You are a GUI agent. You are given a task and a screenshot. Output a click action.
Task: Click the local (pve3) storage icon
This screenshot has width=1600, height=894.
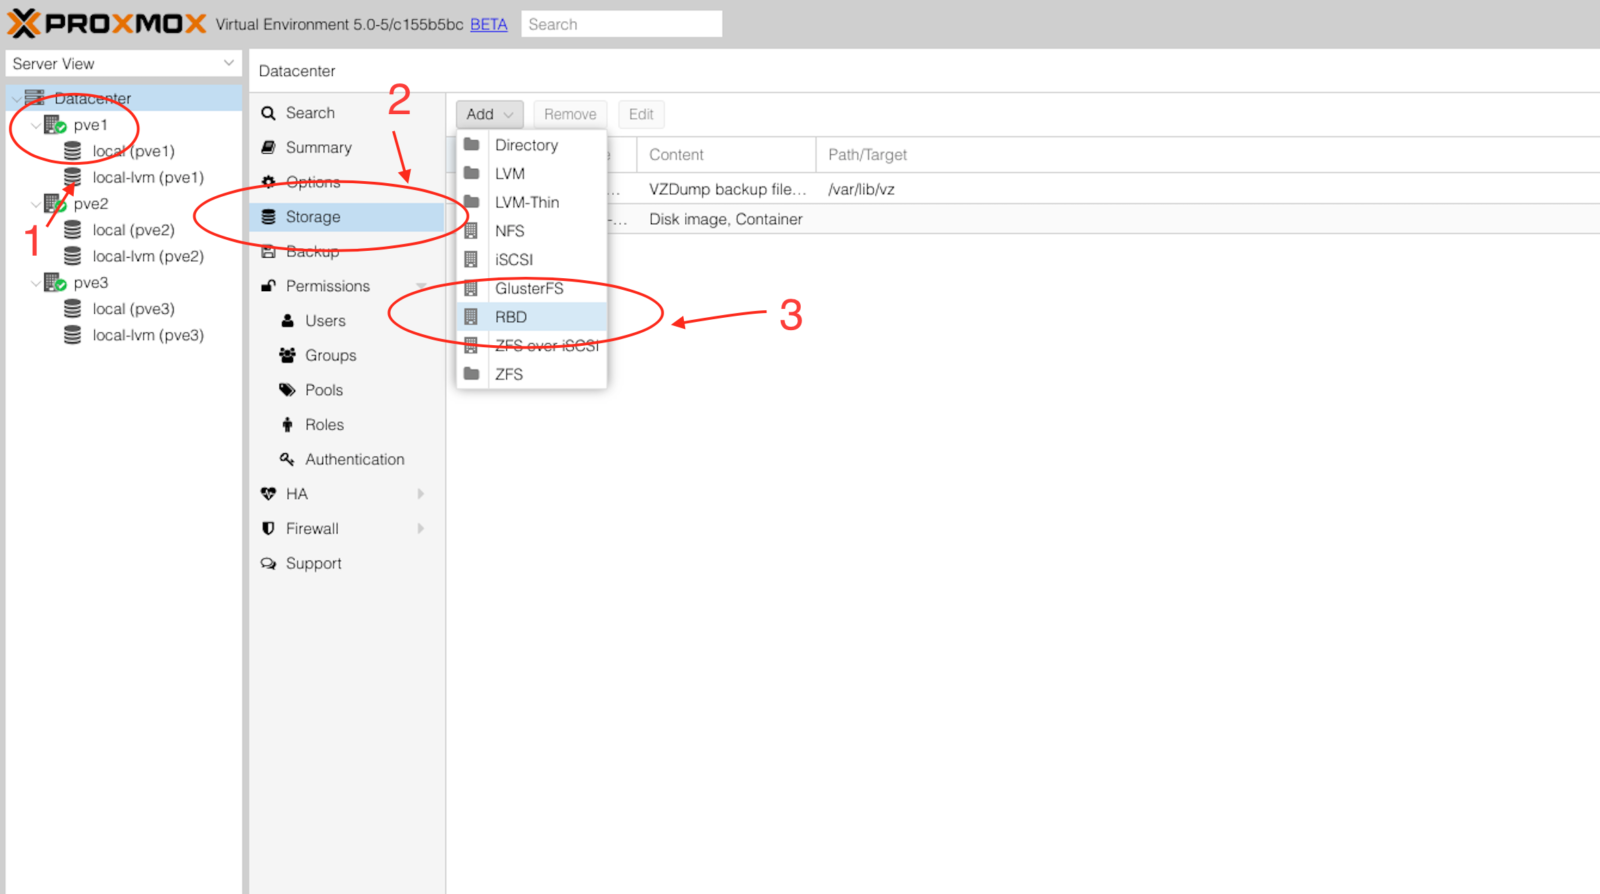[72, 309]
